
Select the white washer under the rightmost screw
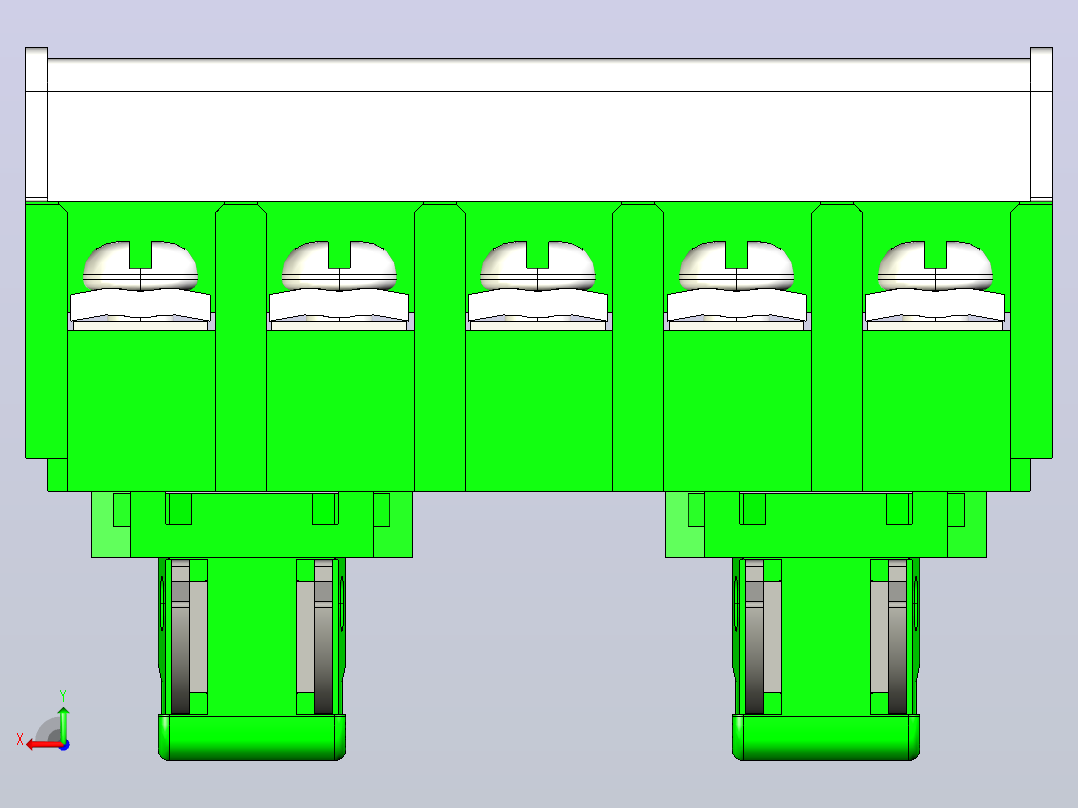pyautogui.click(x=935, y=305)
